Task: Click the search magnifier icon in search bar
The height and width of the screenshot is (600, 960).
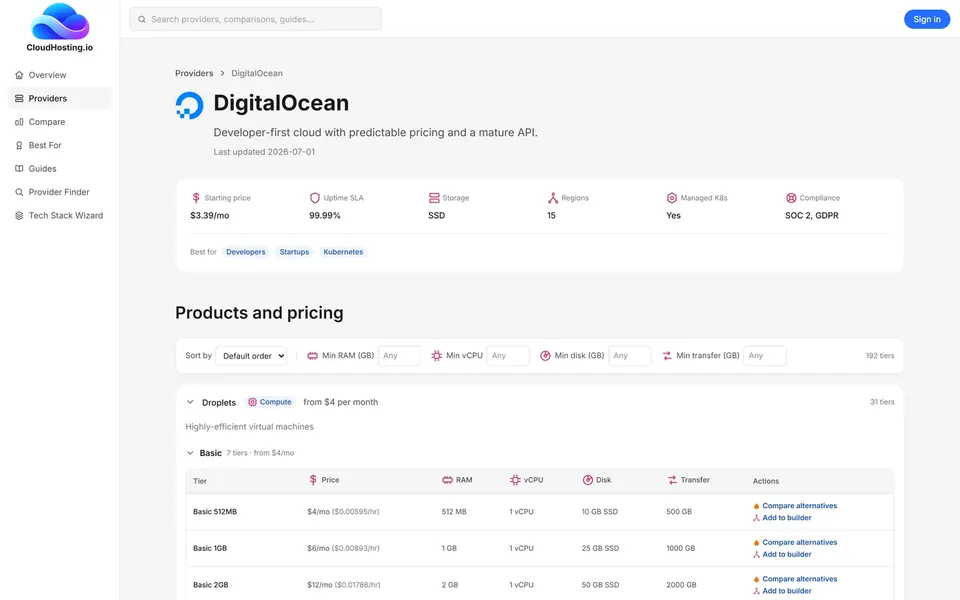Action: [x=142, y=19]
